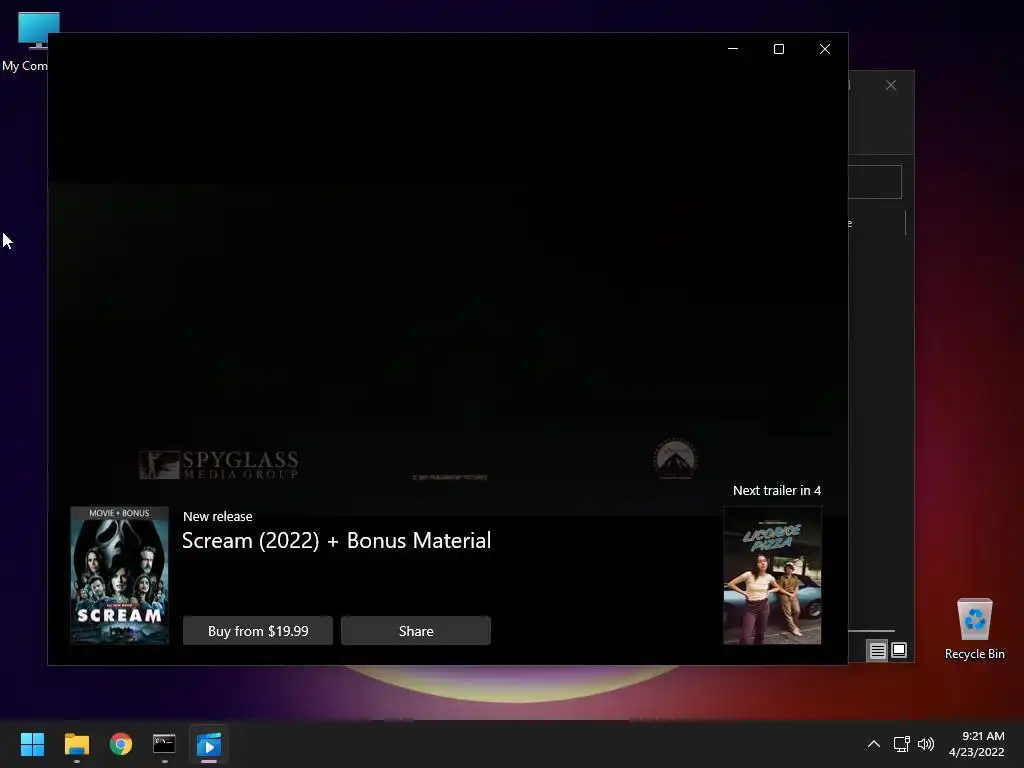Close the background window behind the player
This screenshot has height=768, width=1024.
click(891, 86)
